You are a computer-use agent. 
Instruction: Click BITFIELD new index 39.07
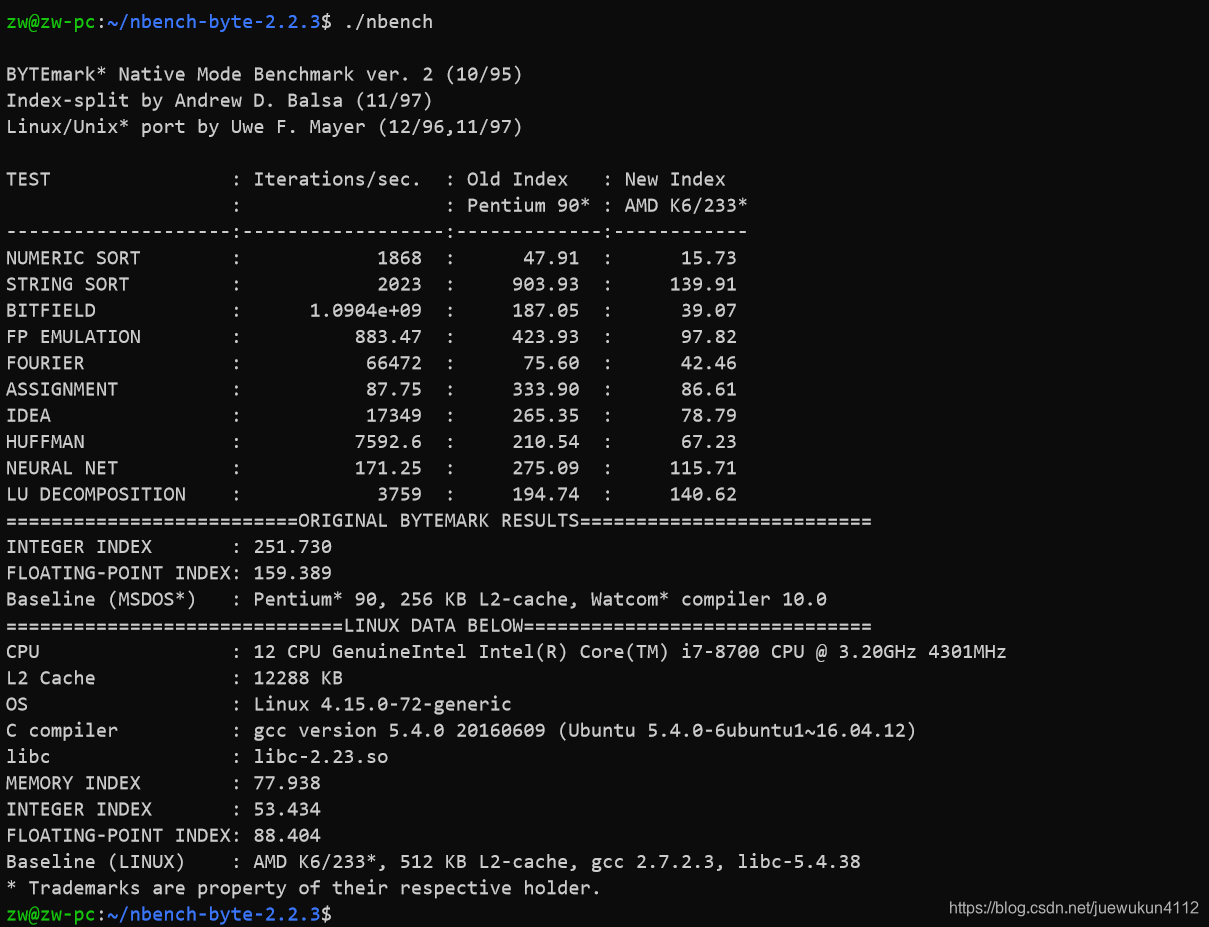coord(709,311)
